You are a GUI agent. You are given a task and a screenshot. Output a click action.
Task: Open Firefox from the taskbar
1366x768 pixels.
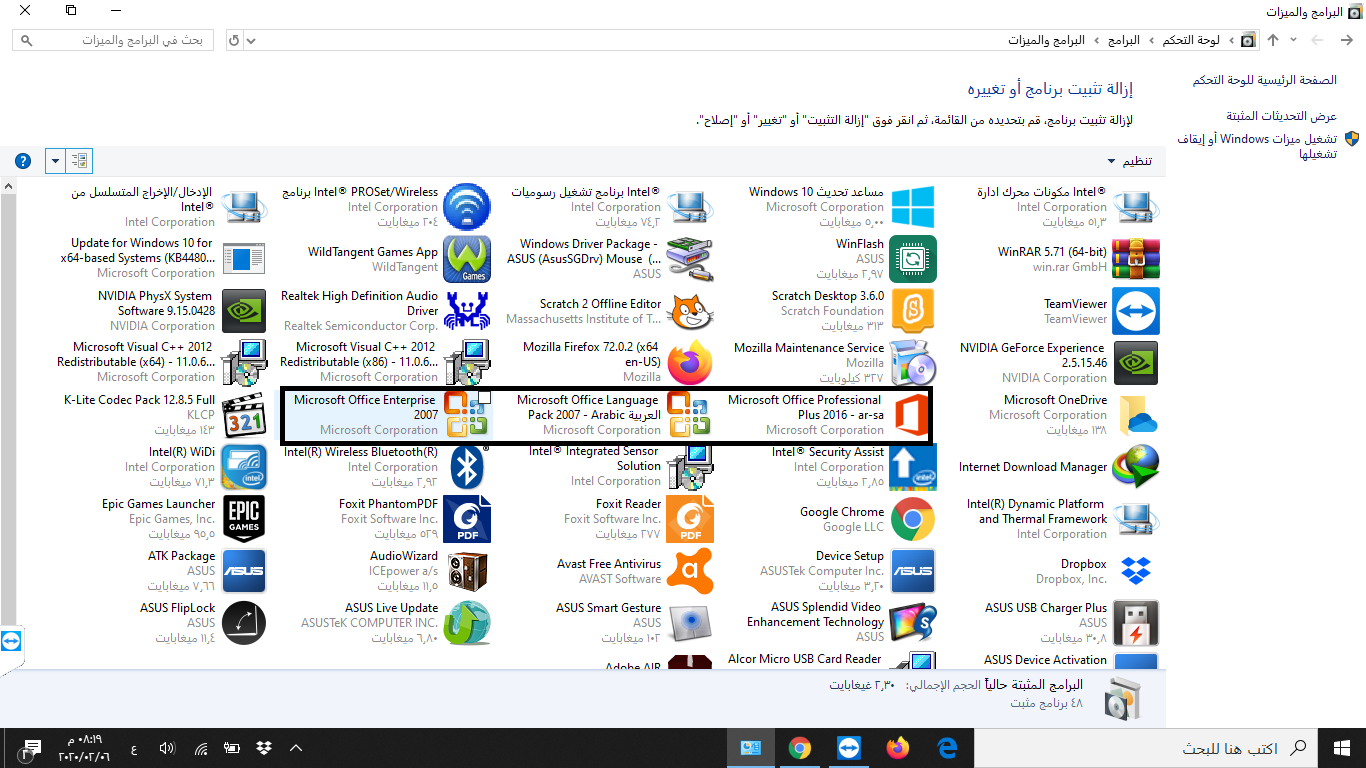[x=898, y=748]
